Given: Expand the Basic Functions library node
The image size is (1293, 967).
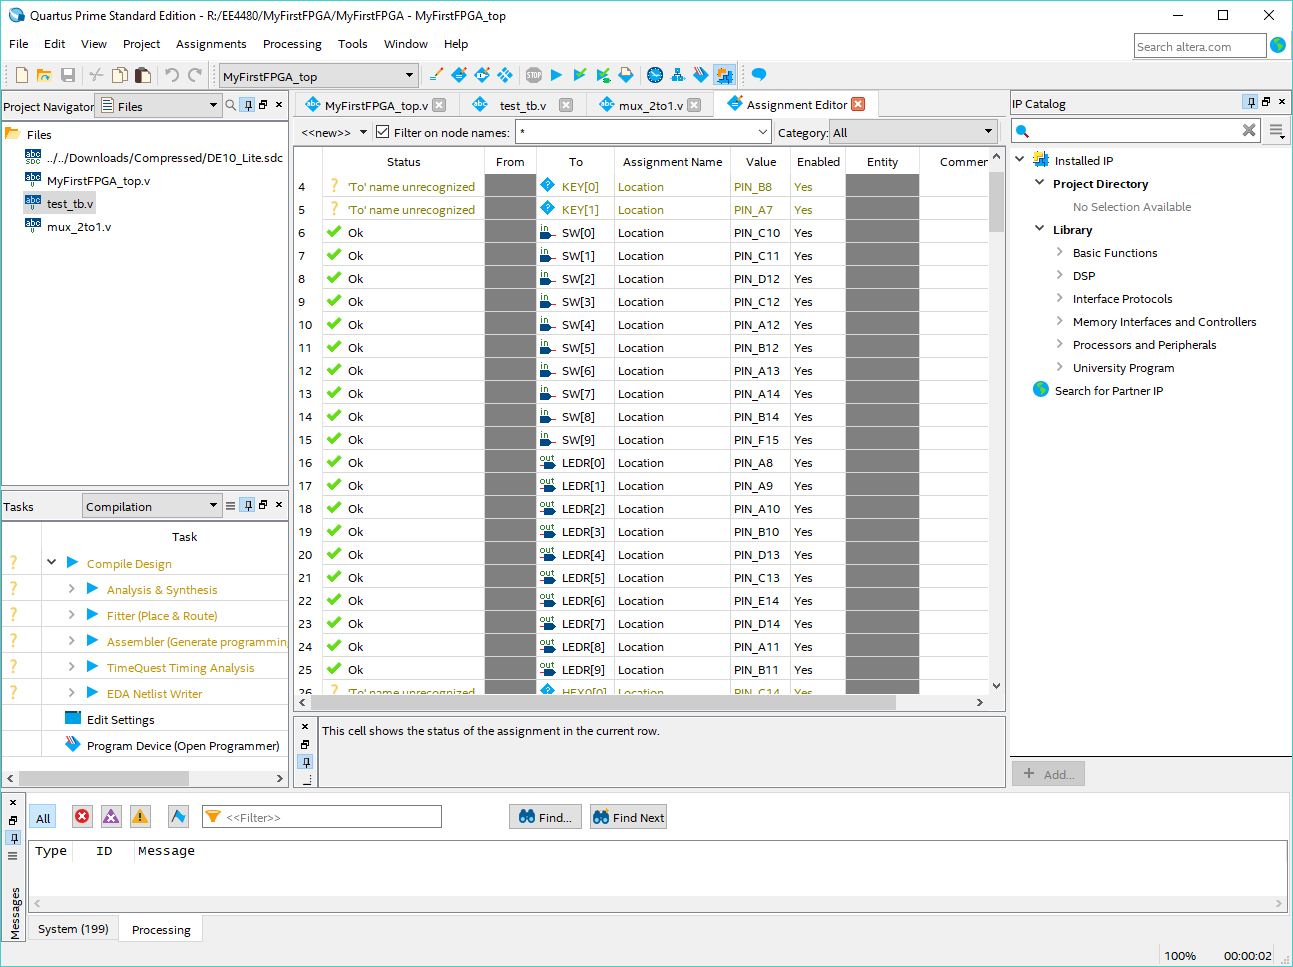Looking at the screenshot, I should coord(1060,253).
